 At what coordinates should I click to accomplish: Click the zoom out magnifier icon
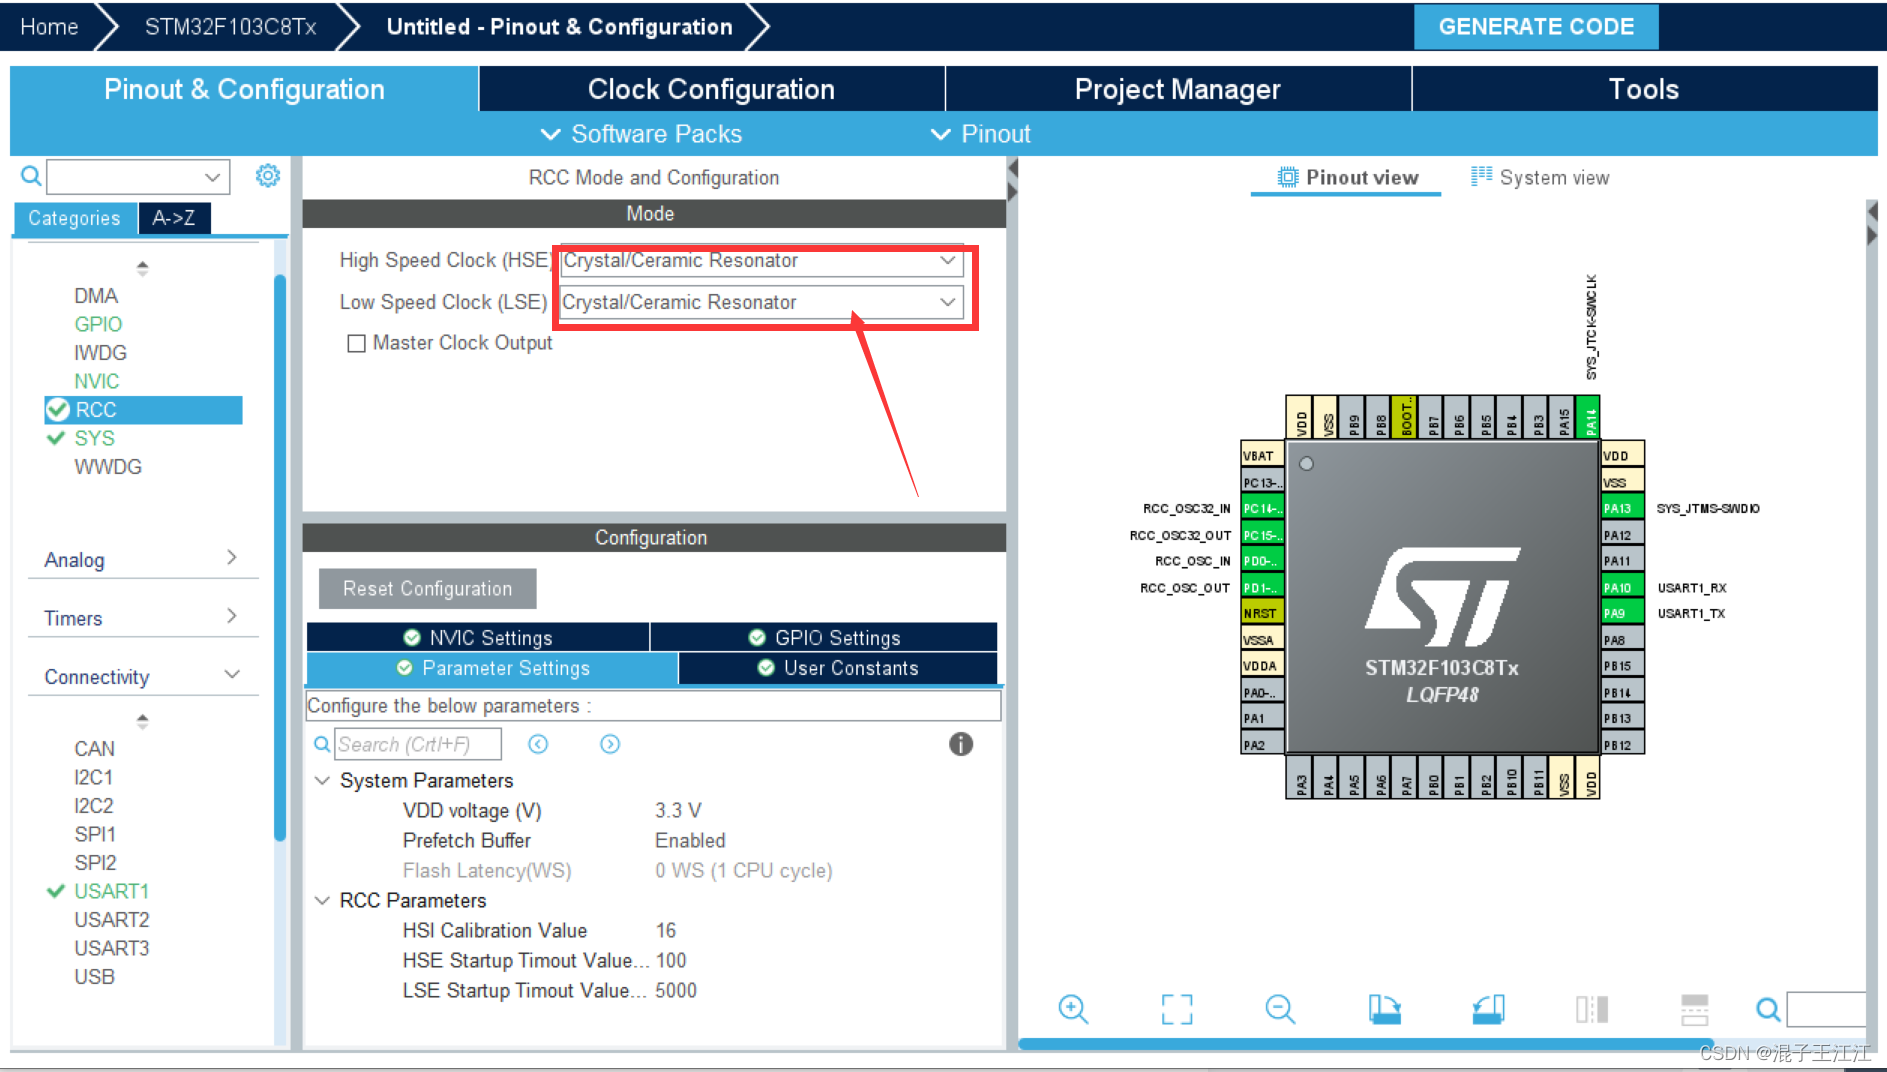[1280, 1009]
